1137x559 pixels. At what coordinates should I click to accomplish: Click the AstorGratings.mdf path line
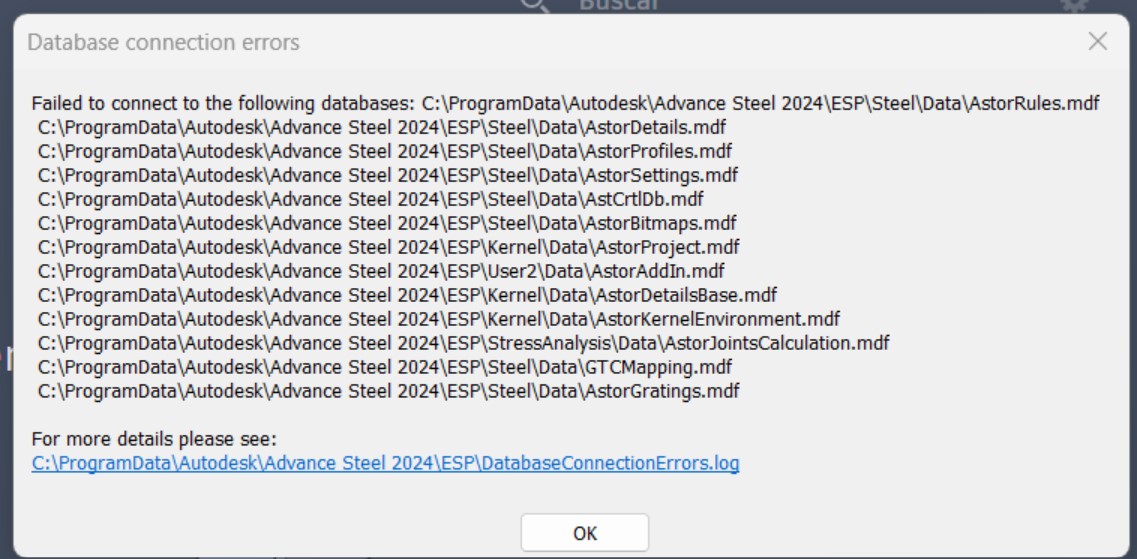pyautogui.click(x=388, y=391)
